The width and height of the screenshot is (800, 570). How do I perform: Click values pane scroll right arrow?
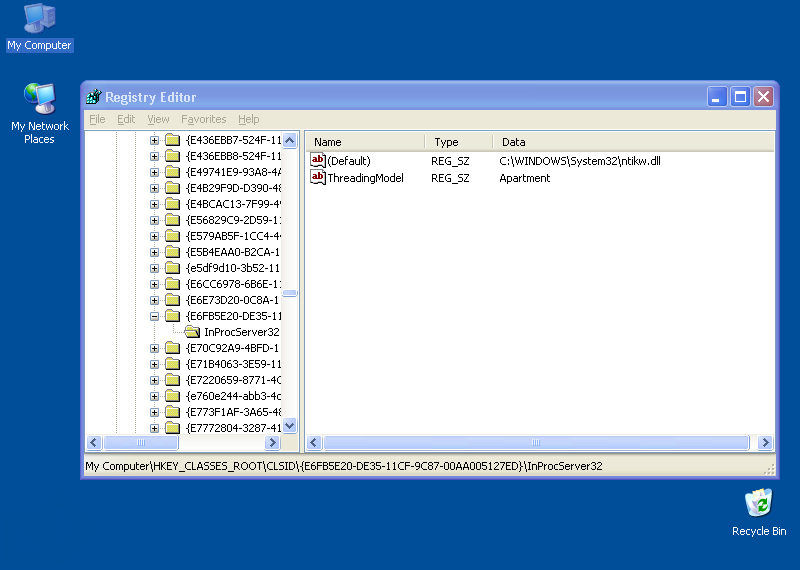coord(765,442)
